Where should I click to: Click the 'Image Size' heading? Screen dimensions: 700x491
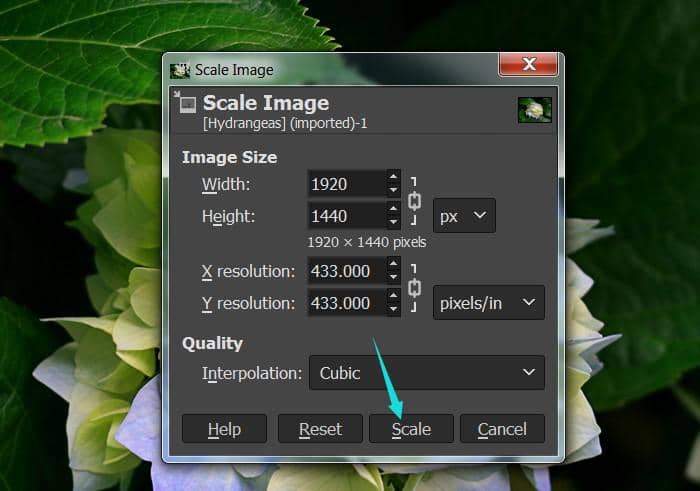pyautogui.click(x=229, y=157)
